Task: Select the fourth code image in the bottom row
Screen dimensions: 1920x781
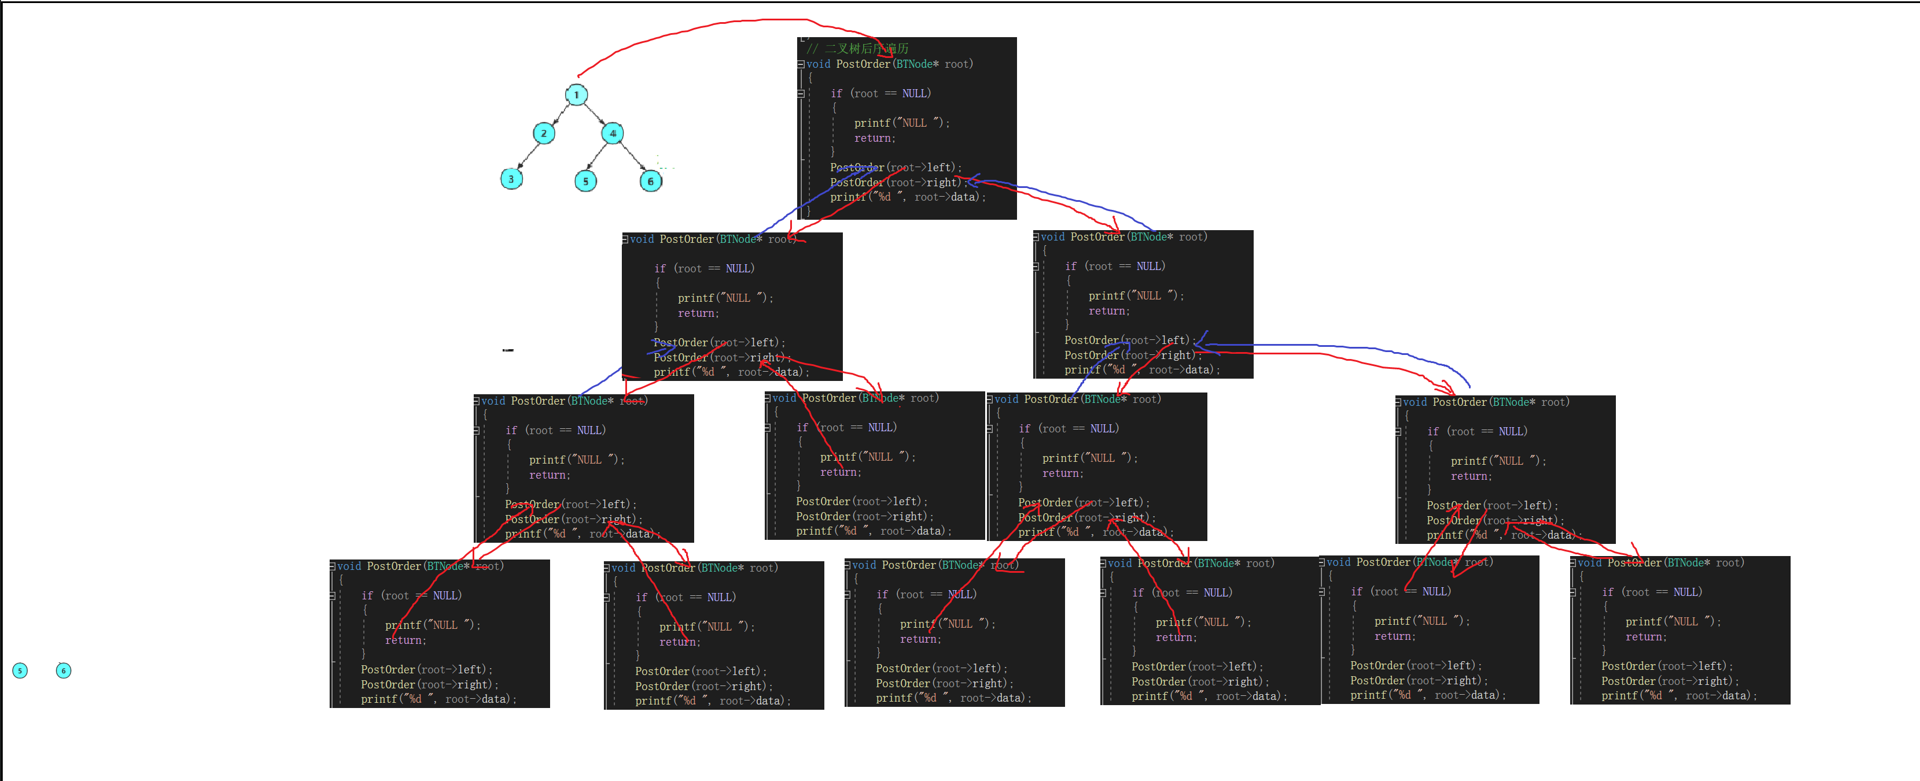Action: [x=1210, y=631]
